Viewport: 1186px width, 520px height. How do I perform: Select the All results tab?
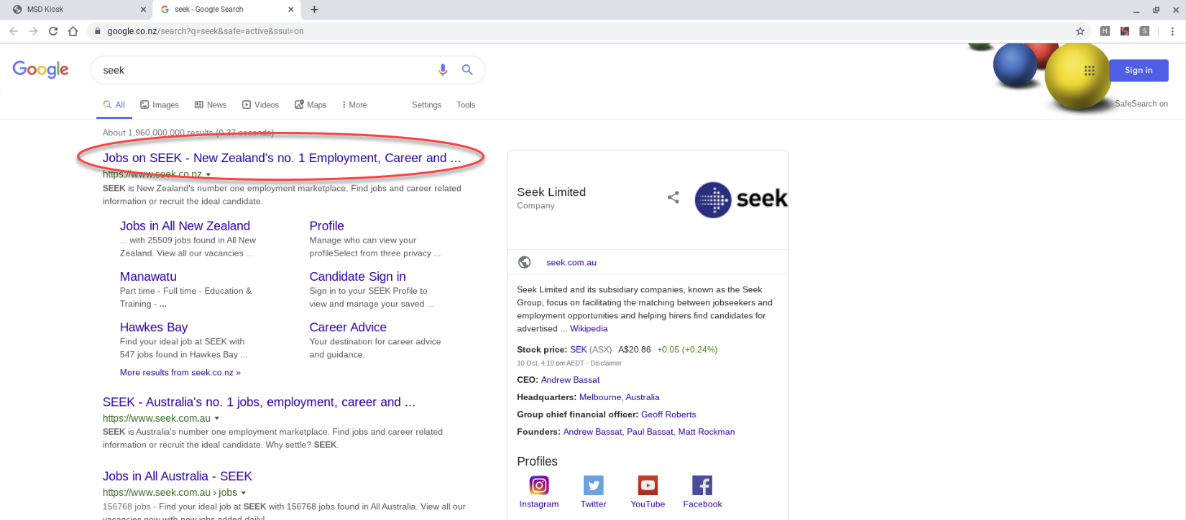[114, 104]
